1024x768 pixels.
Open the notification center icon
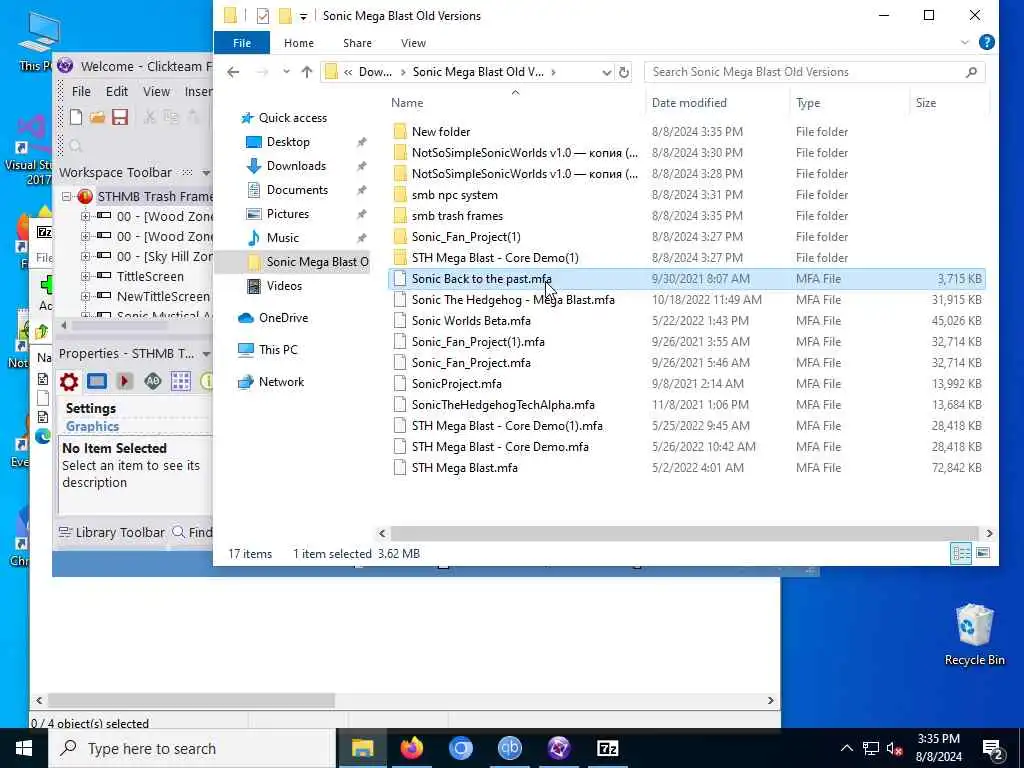993,748
